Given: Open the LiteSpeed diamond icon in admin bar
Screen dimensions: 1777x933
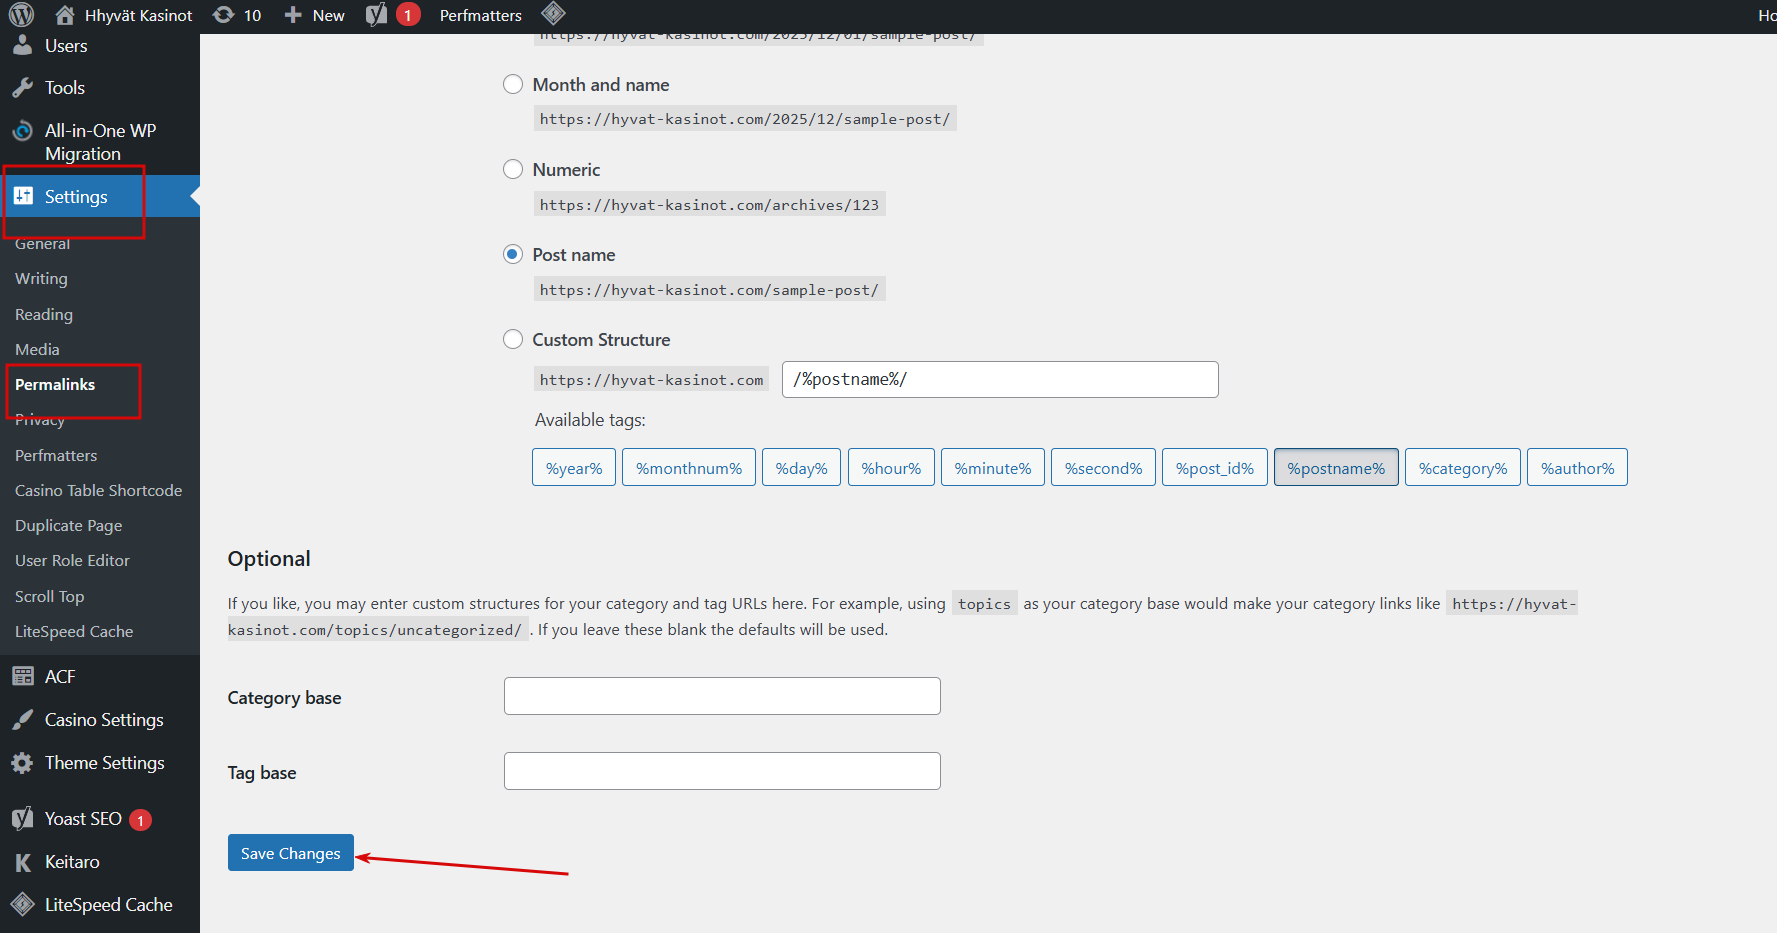Looking at the screenshot, I should click(x=553, y=14).
